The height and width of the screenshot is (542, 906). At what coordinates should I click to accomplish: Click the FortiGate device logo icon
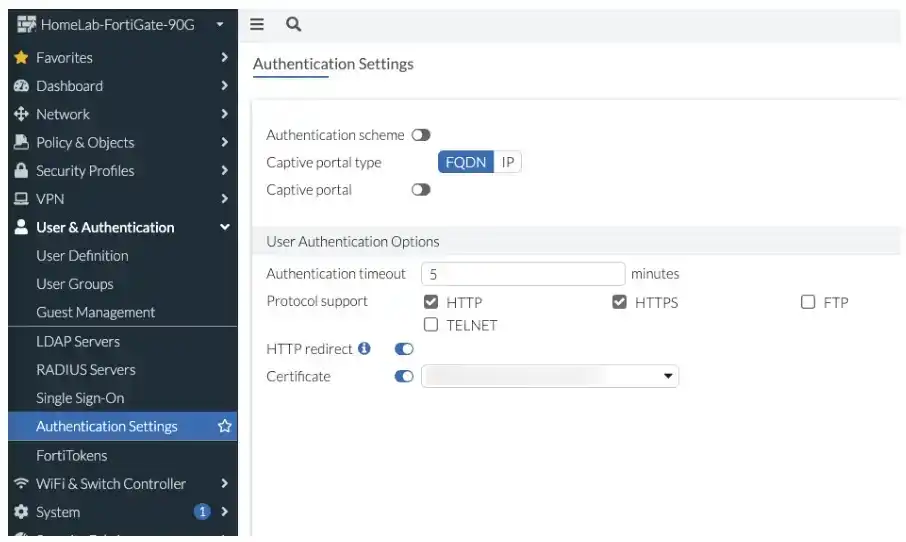click(26, 25)
